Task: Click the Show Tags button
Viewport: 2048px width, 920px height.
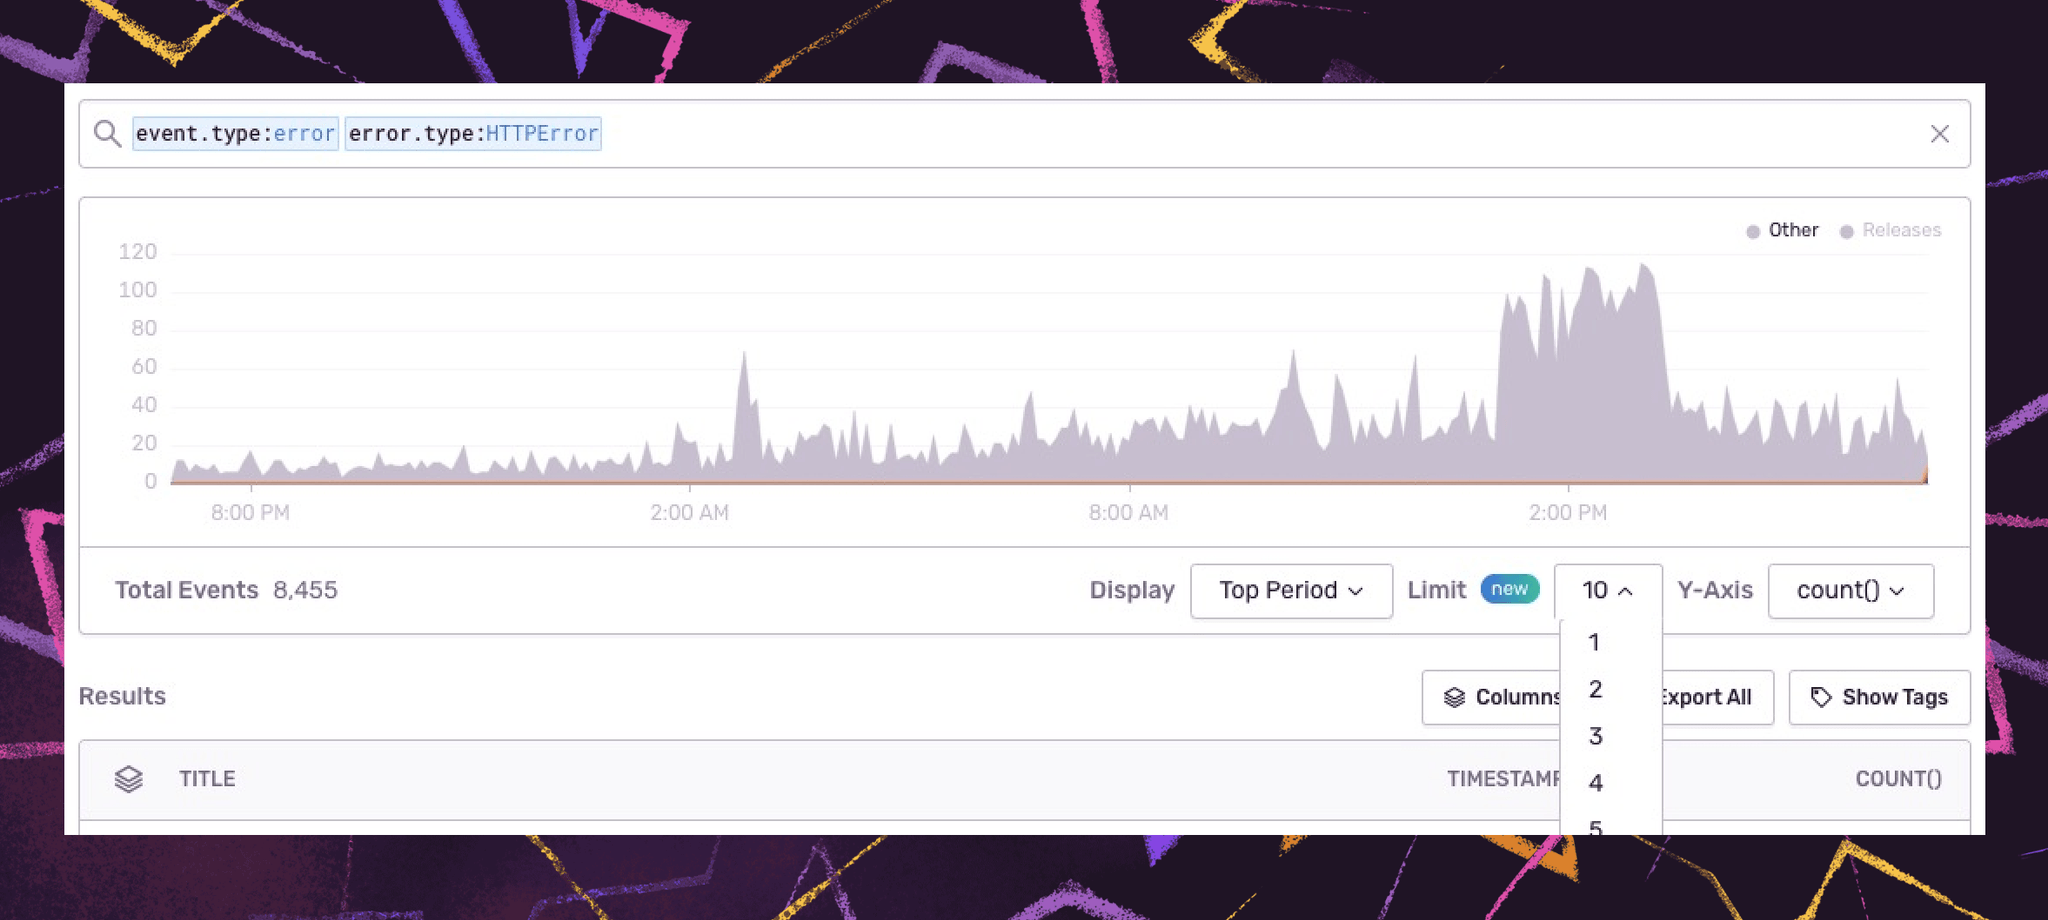Action: tap(1879, 697)
